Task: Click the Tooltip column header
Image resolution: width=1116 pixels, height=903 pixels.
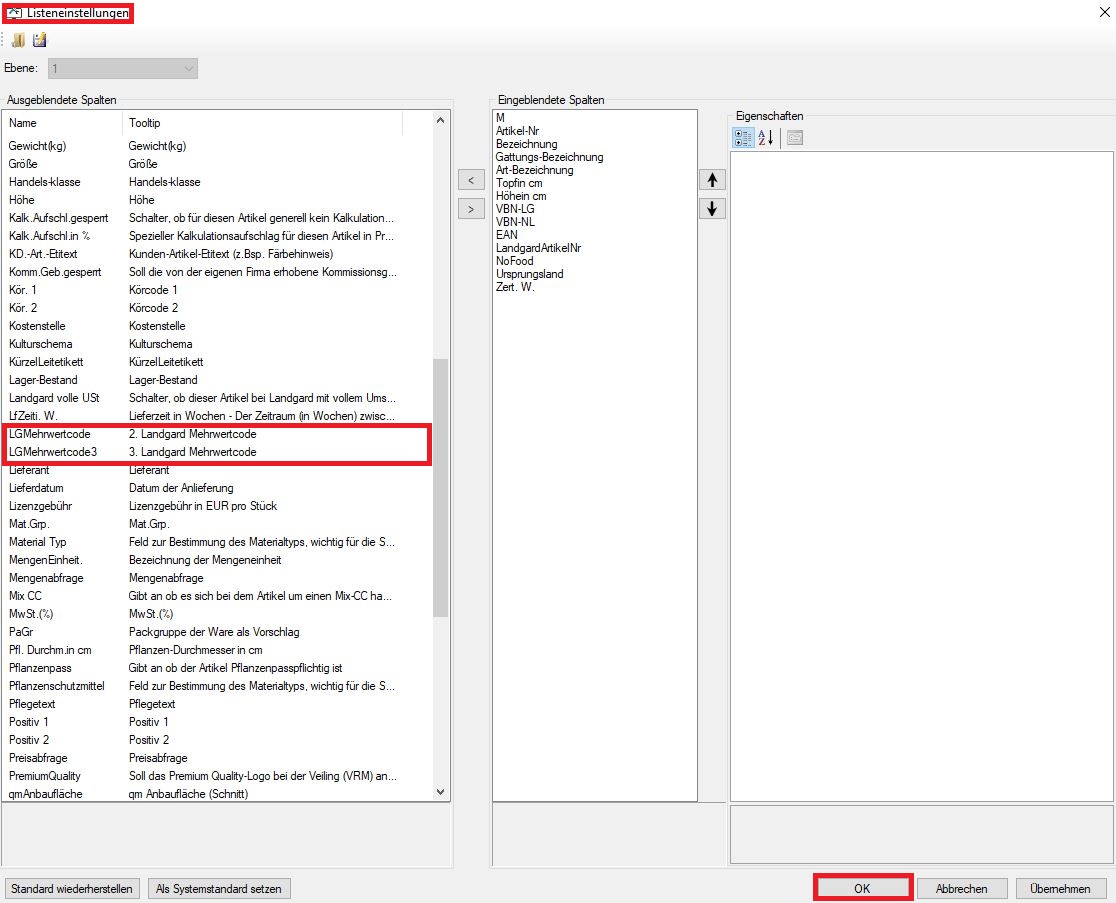Action: coord(262,123)
